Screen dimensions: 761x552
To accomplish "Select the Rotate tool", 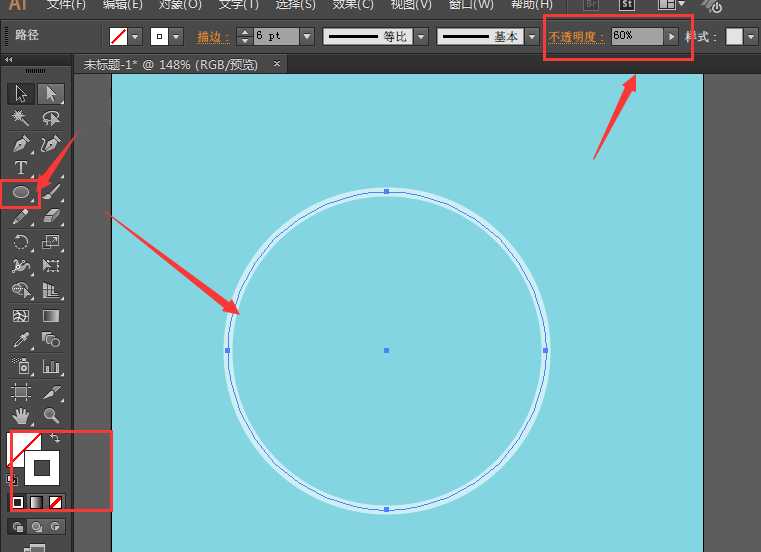I will (21, 242).
